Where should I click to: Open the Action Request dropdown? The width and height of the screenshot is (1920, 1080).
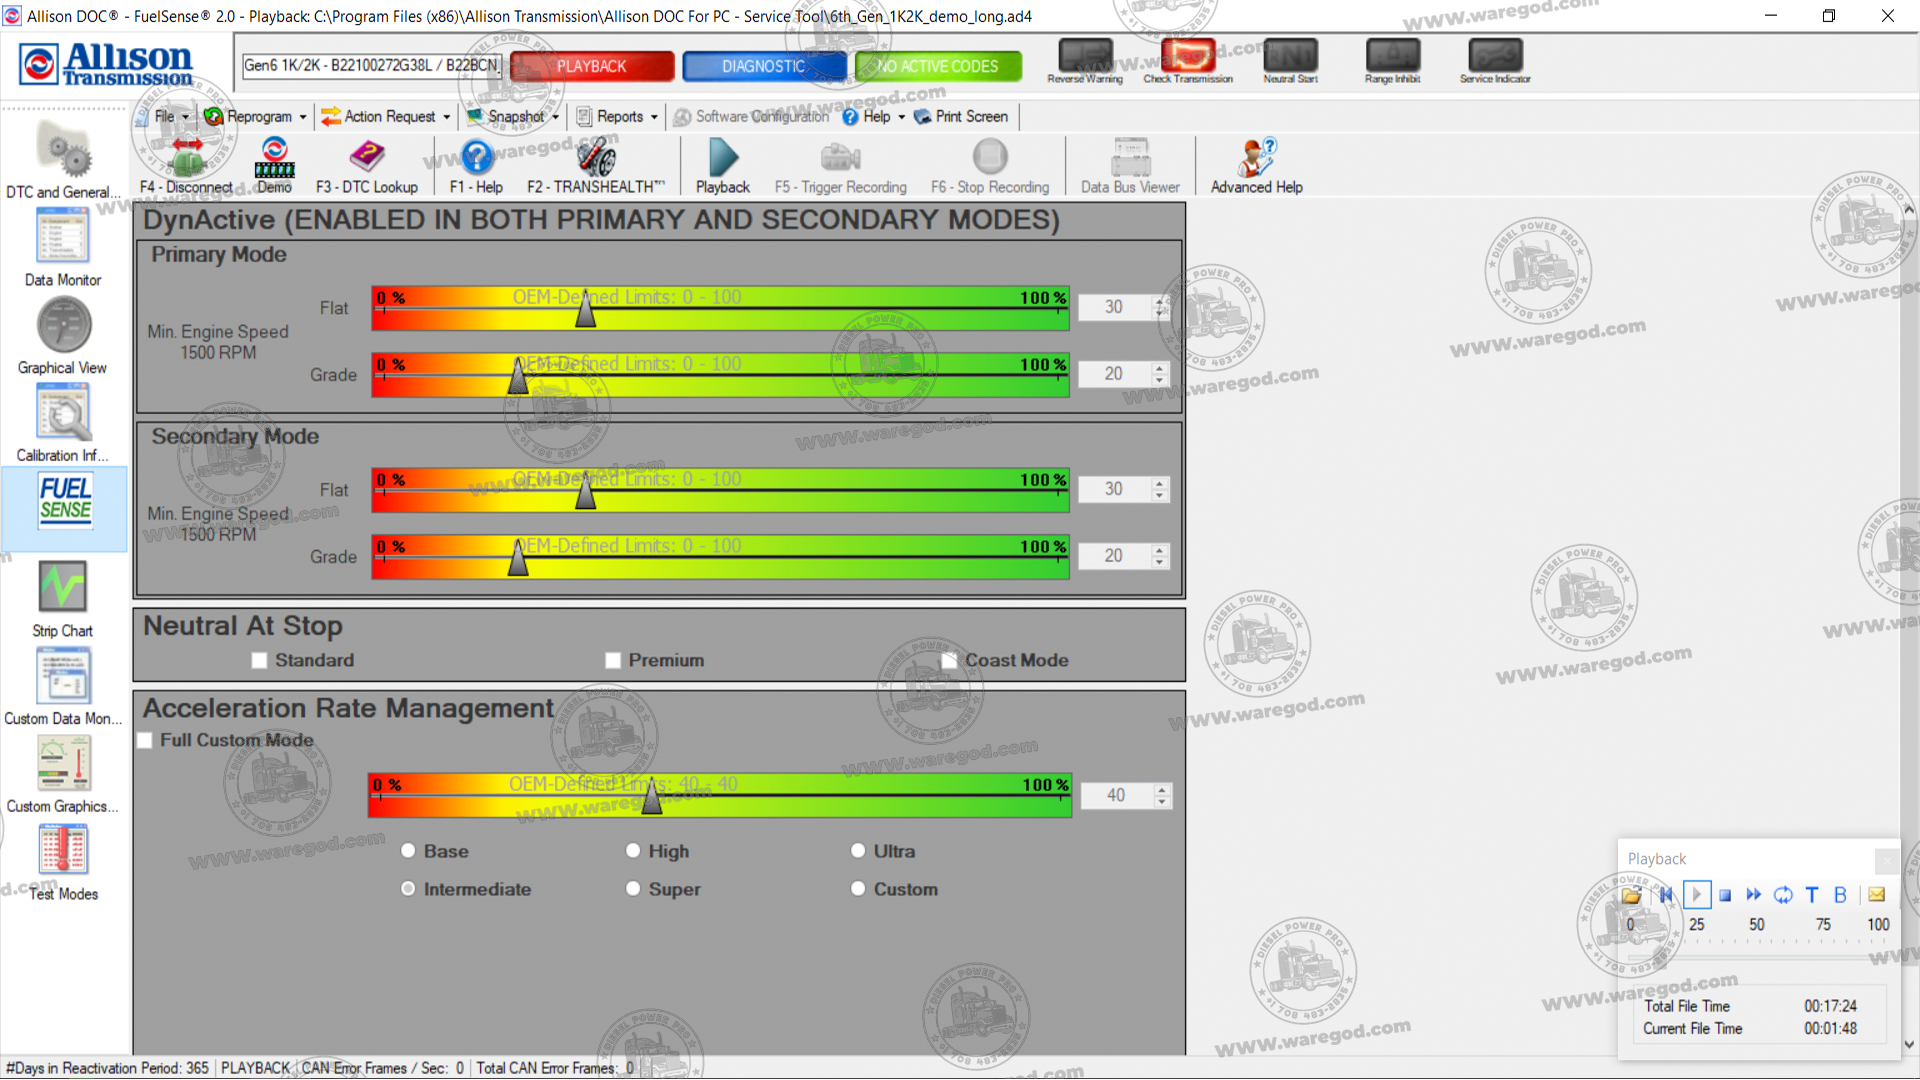point(386,117)
